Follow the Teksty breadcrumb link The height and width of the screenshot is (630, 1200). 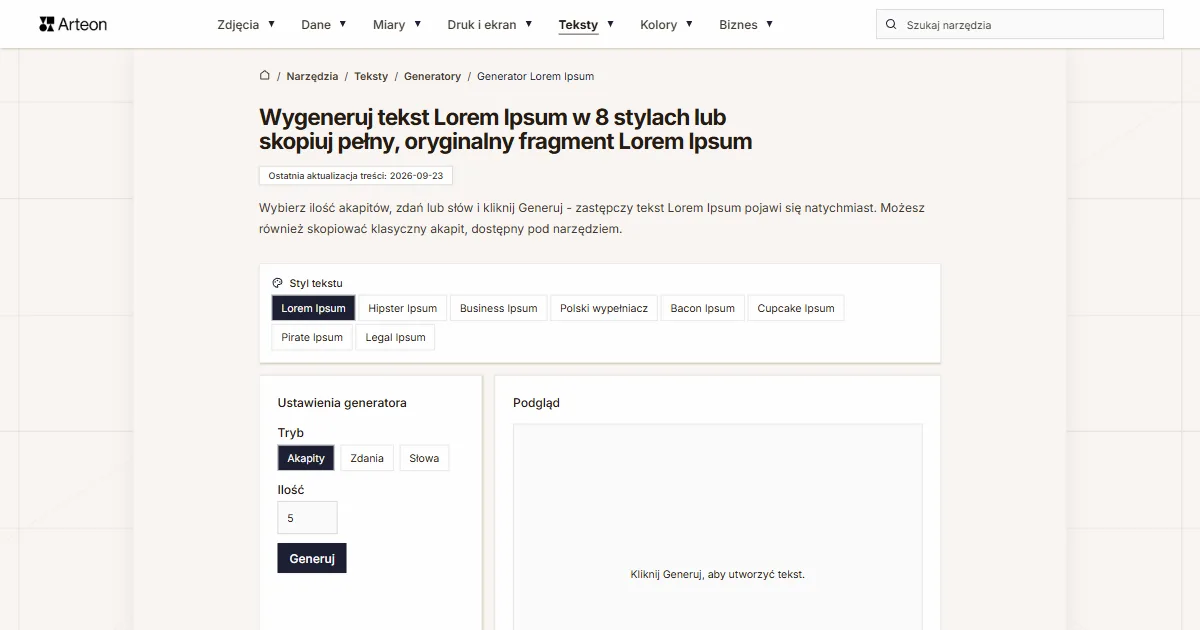click(371, 76)
